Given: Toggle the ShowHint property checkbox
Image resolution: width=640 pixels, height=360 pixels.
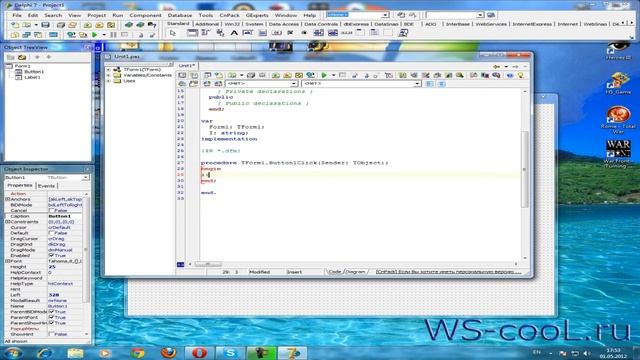Looking at the screenshot, I should coord(51,334).
